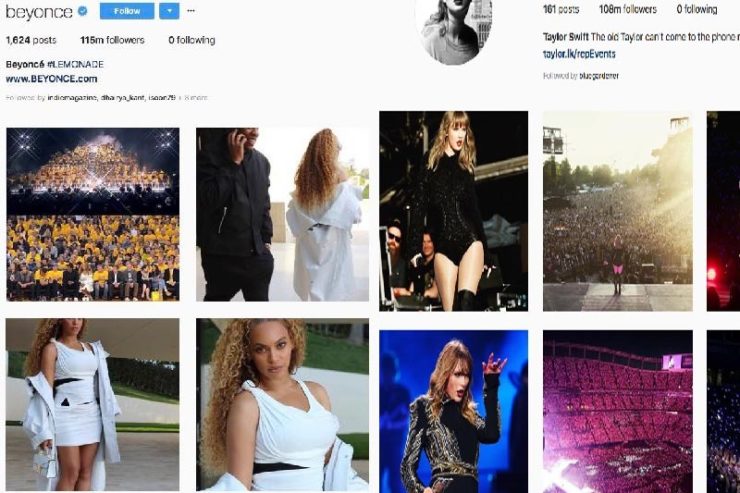Screen dimensions: 740x493
Task: Click the bluegarderer follower name
Action: 599,76
